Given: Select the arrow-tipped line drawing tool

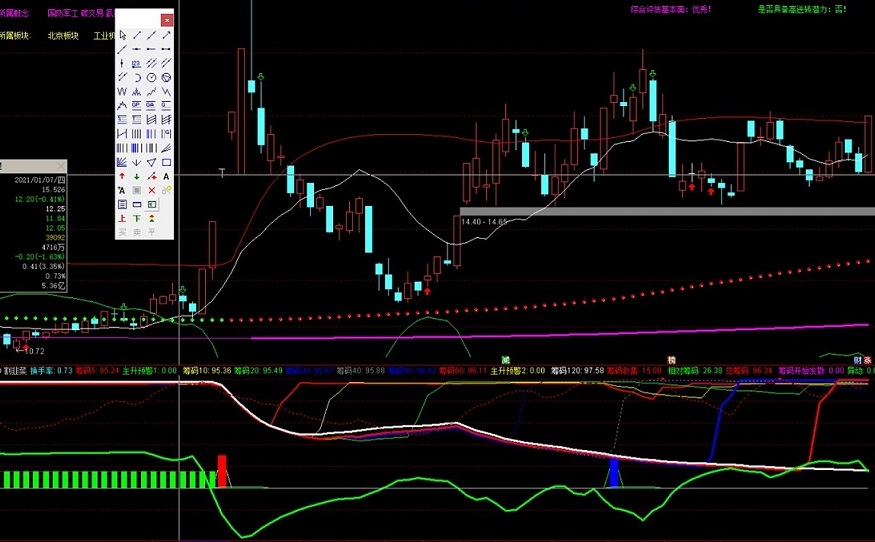Looking at the screenshot, I should pos(166,35).
